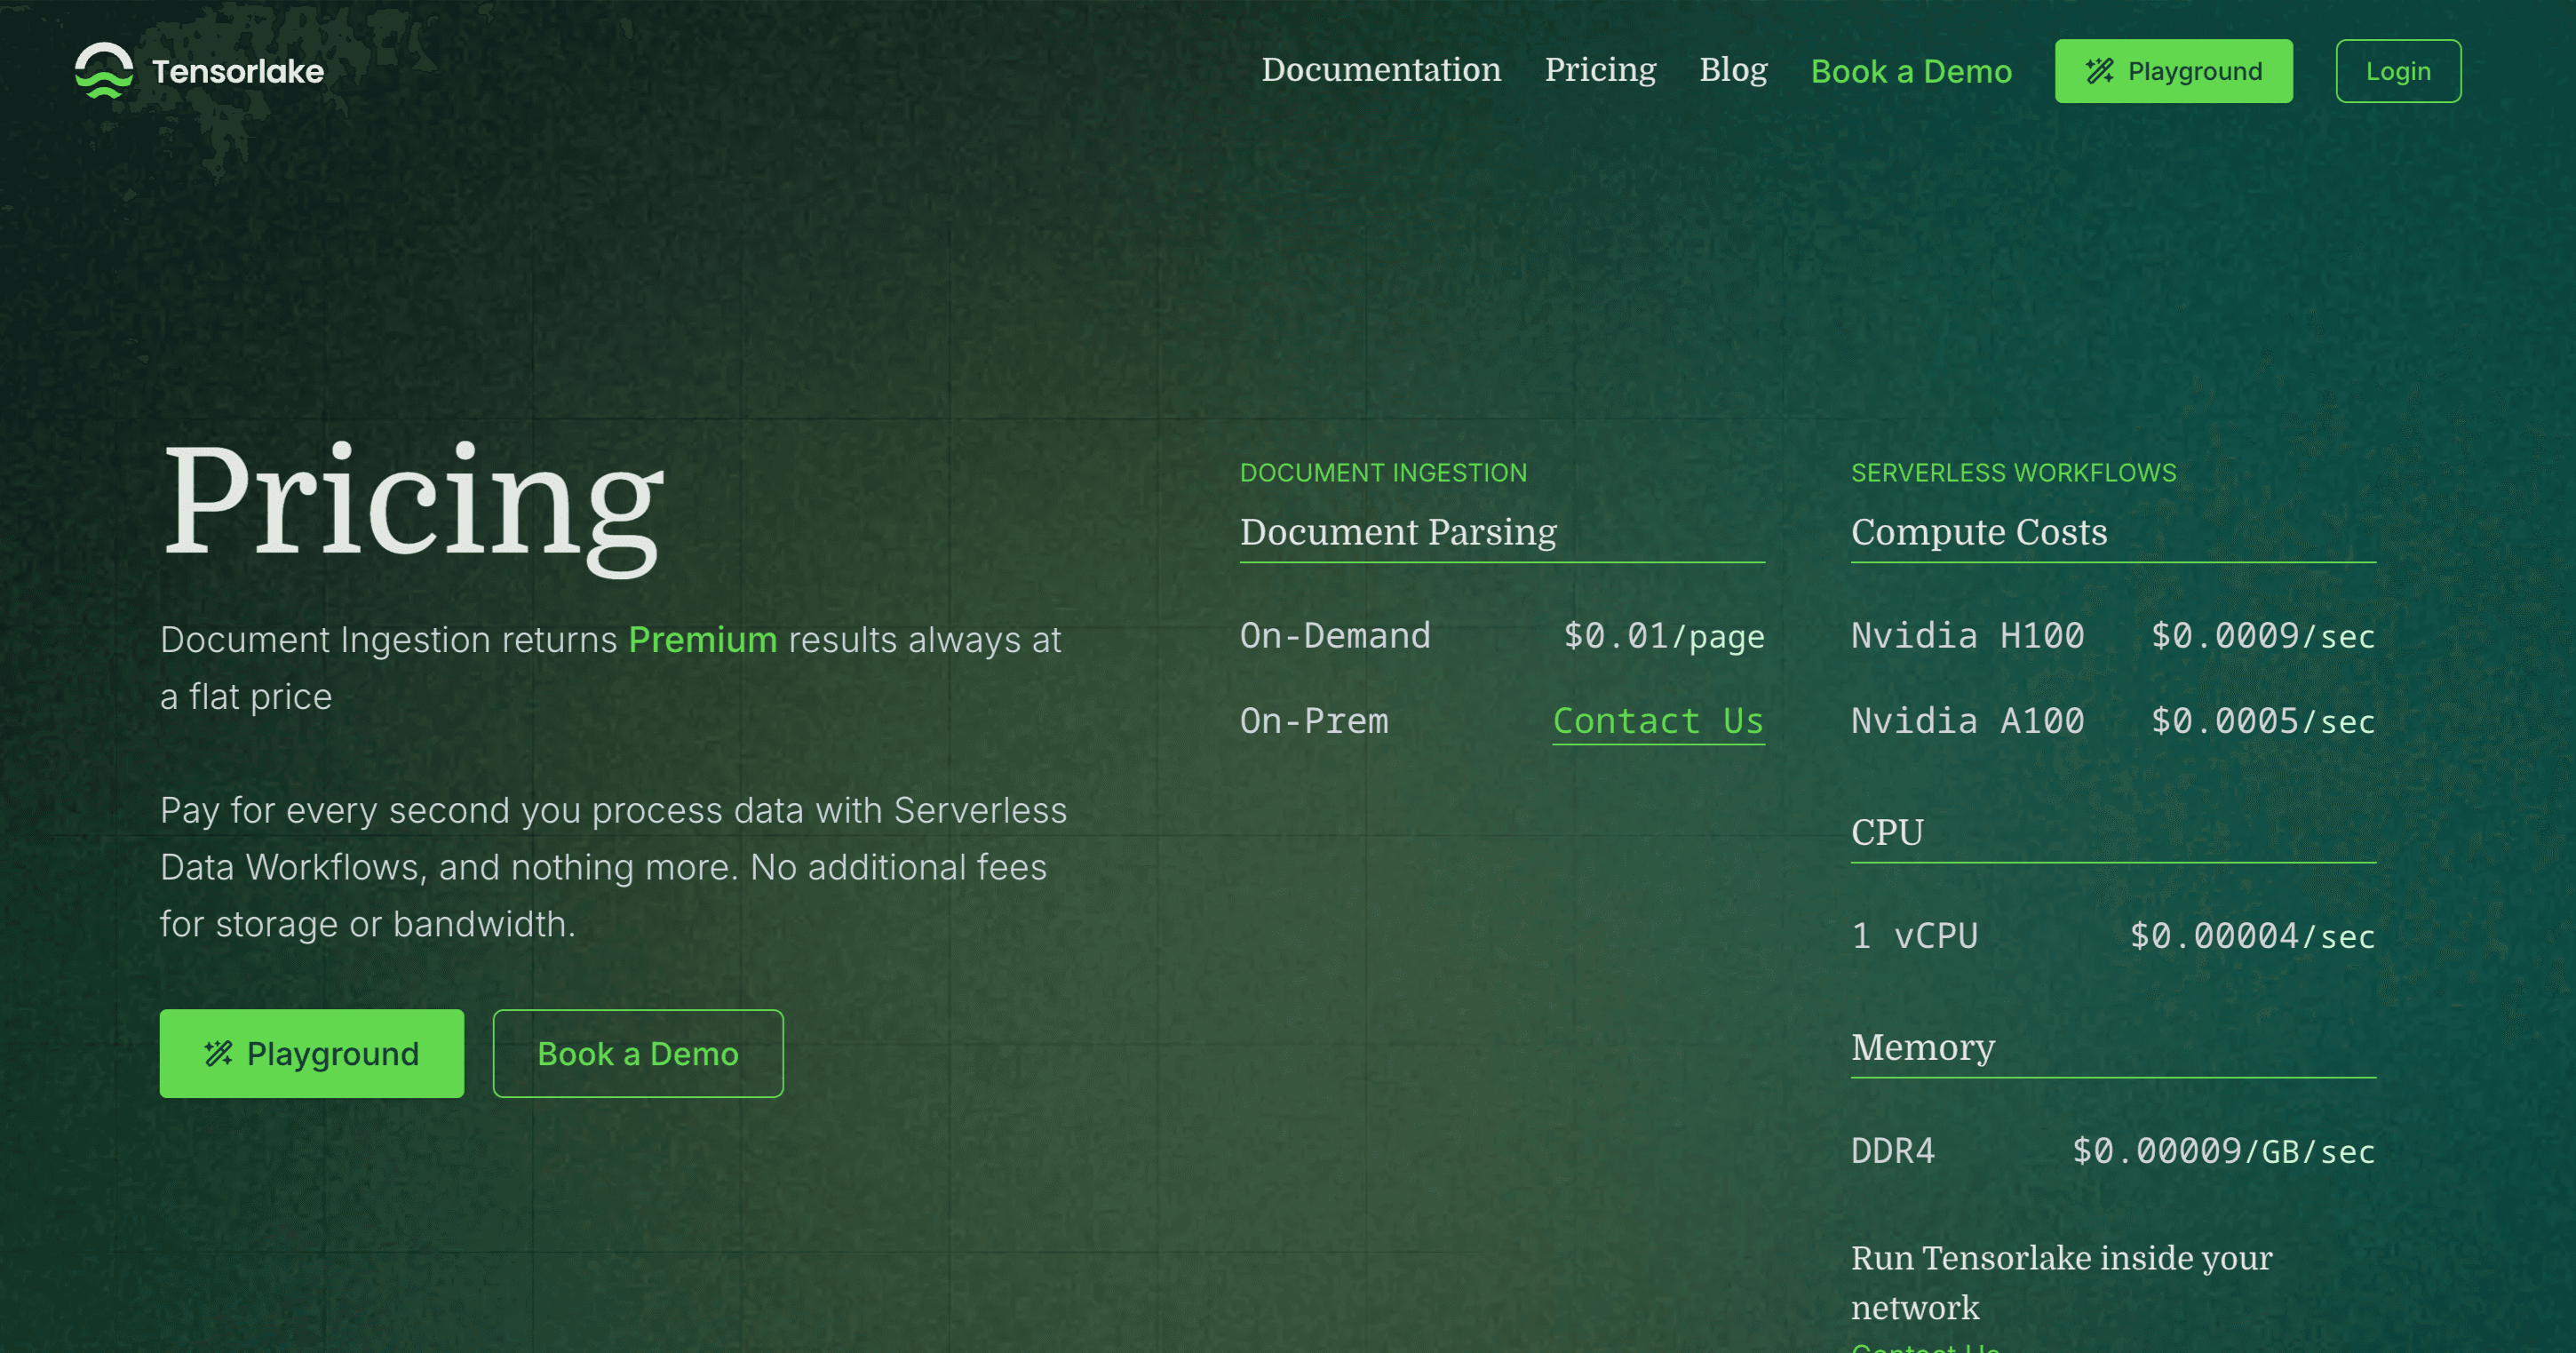Click the 1 vCPU label
This screenshot has height=1353, width=2576.
[x=1914, y=936]
